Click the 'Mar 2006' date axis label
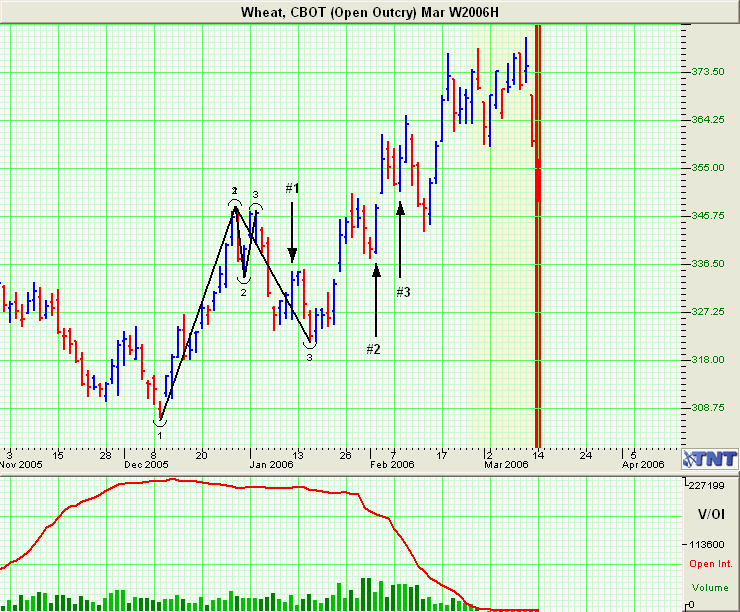Image resolution: width=740 pixels, height=612 pixels. (506, 465)
